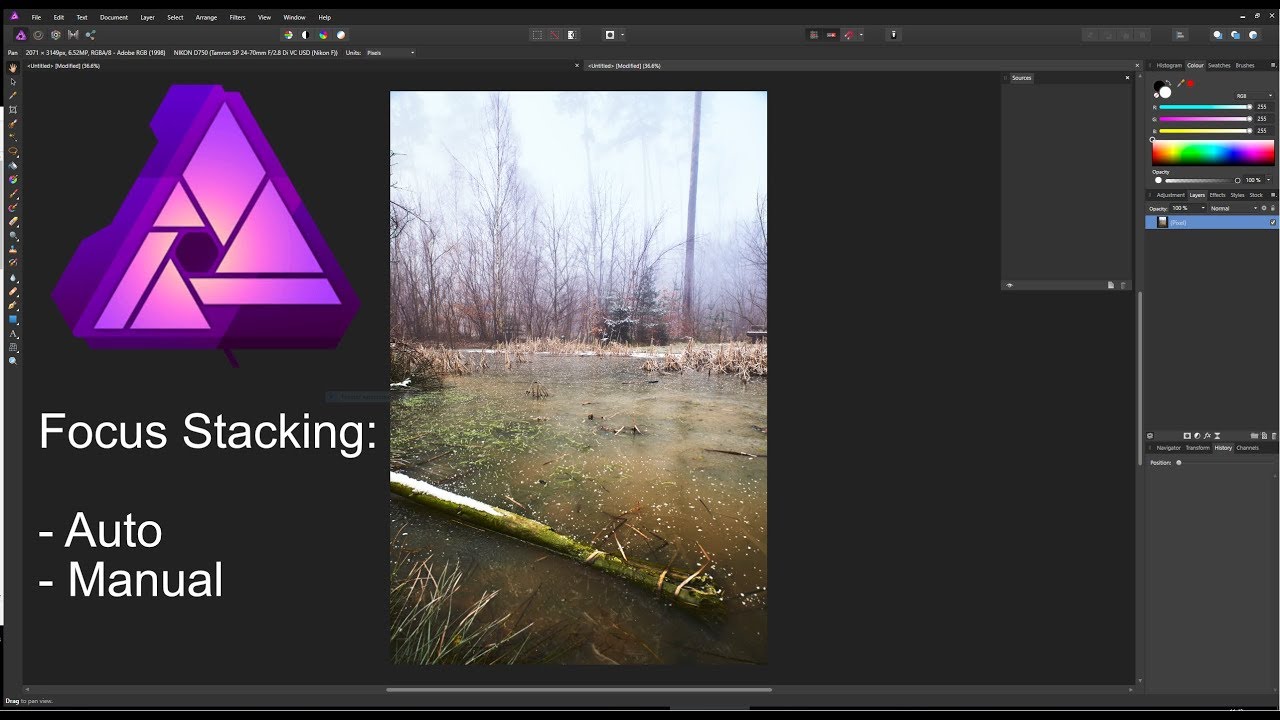Open the Filters menu
The image size is (1280, 720).
pyautogui.click(x=237, y=17)
